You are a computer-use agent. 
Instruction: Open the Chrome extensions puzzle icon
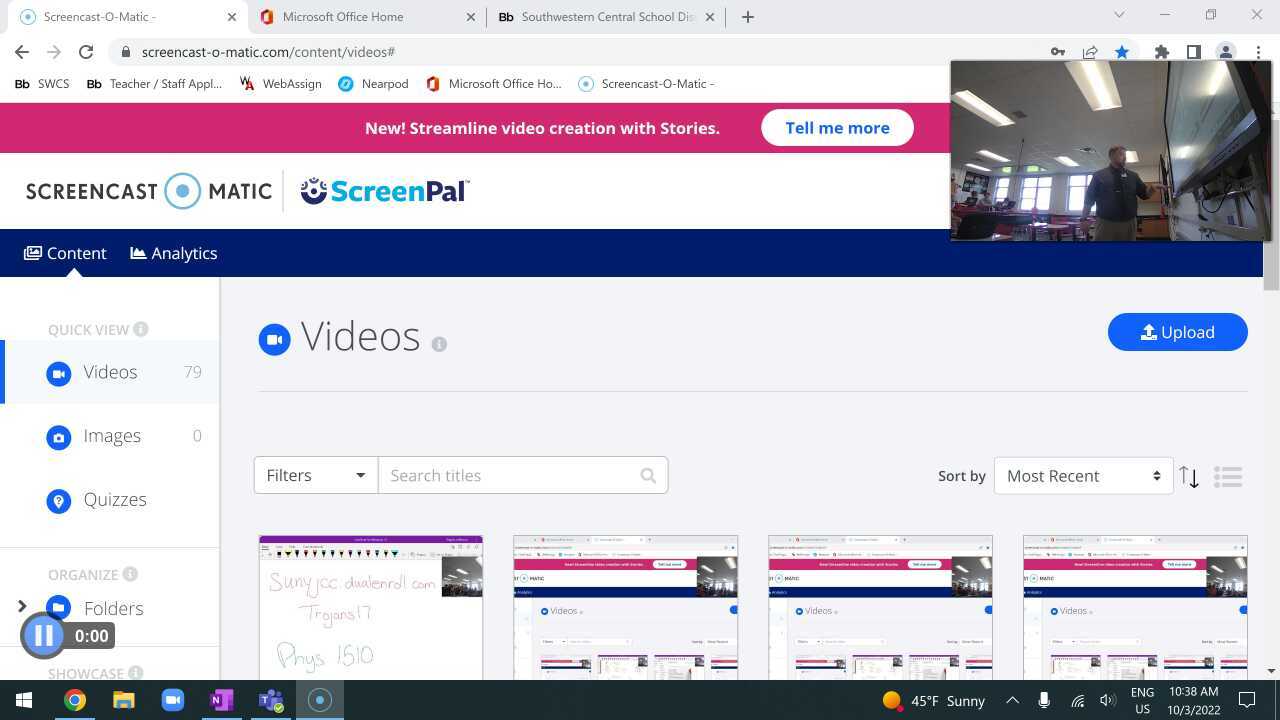tap(1161, 52)
